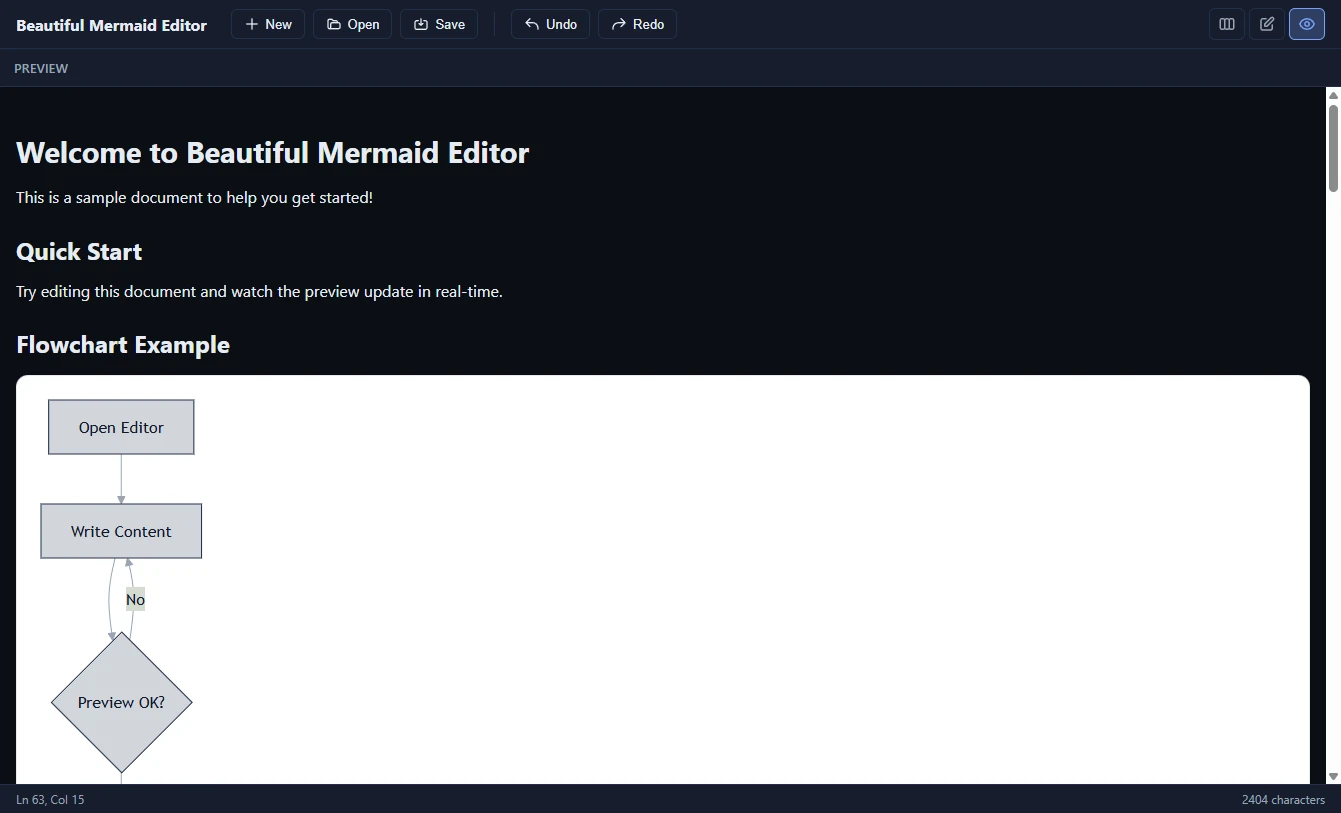The width and height of the screenshot is (1341, 813).
Task: Switch to editor-only view pencil icon
Action: [1267, 24]
